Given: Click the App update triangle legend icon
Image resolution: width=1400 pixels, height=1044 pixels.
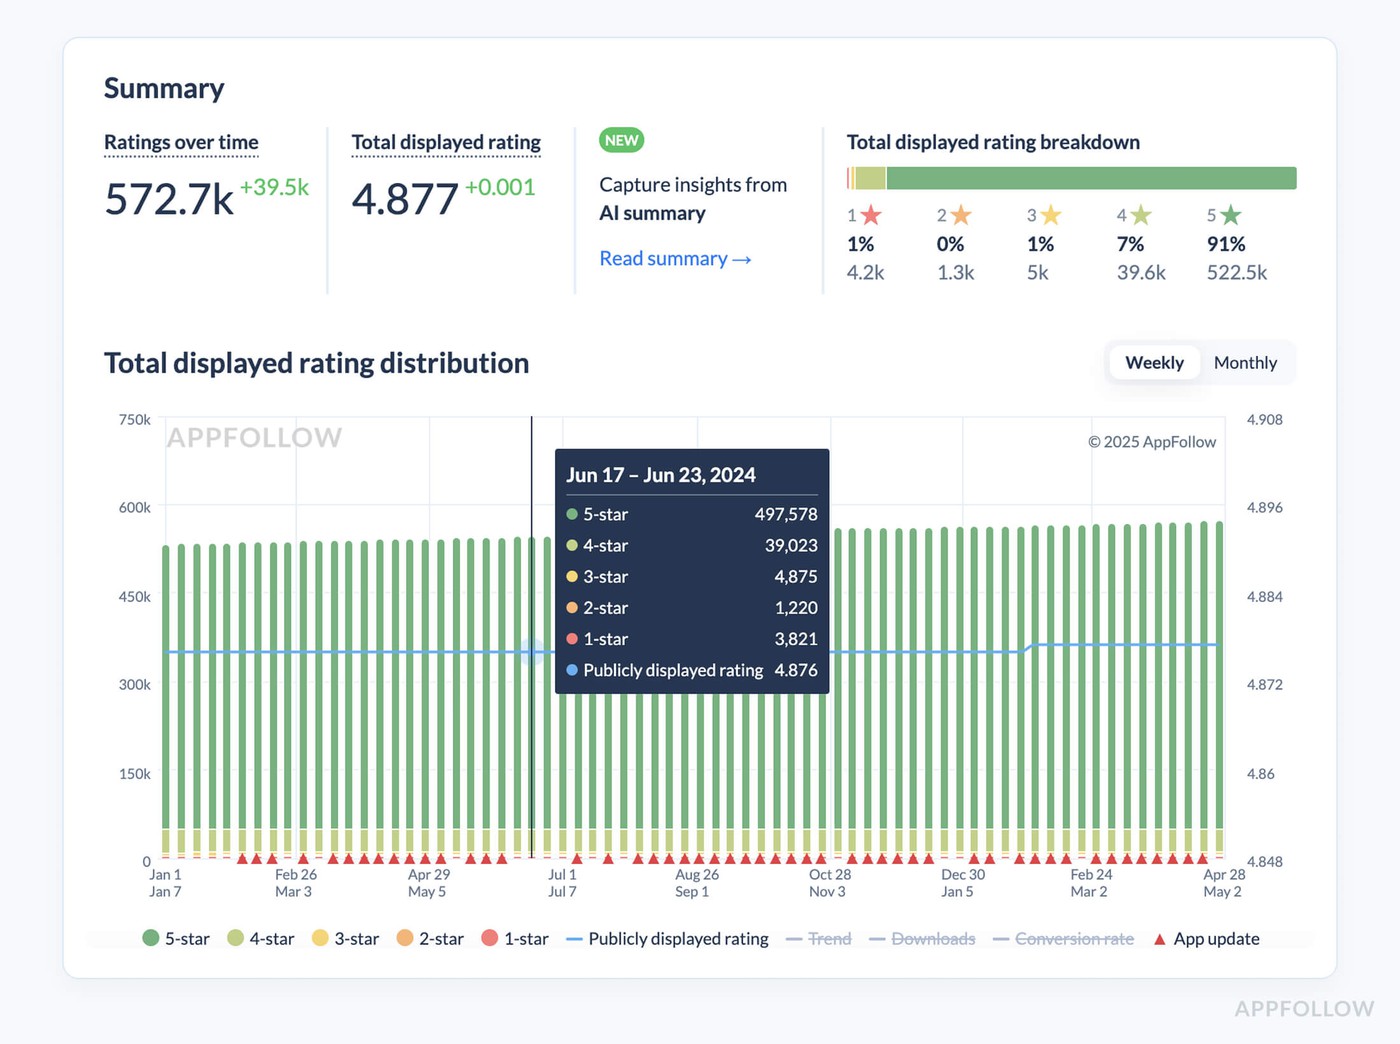Looking at the screenshot, I should tap(1159, 938).
